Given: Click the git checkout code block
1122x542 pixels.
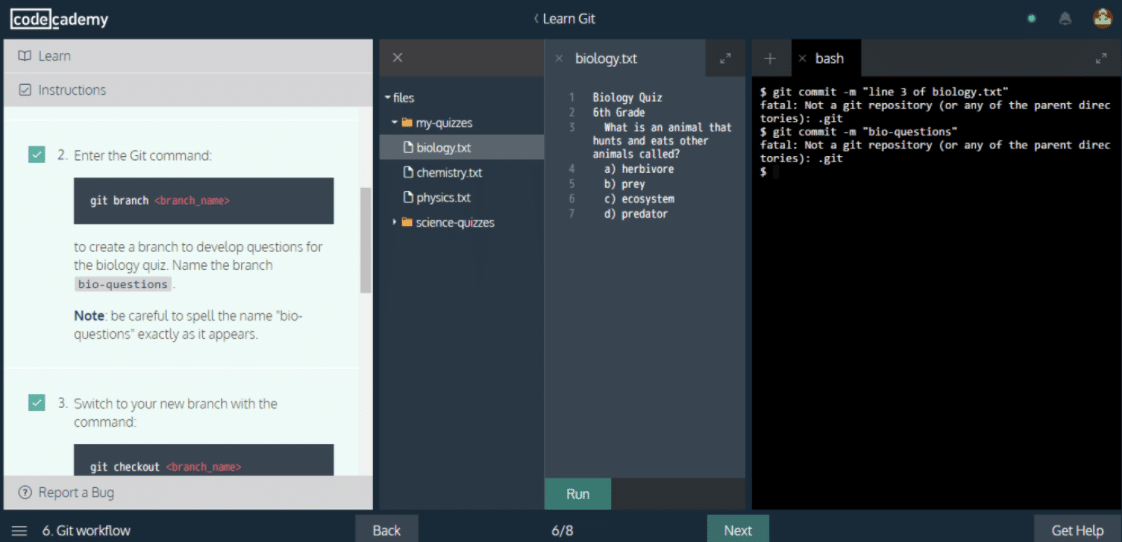Looking at the screenshot, I should pos(203,459).
